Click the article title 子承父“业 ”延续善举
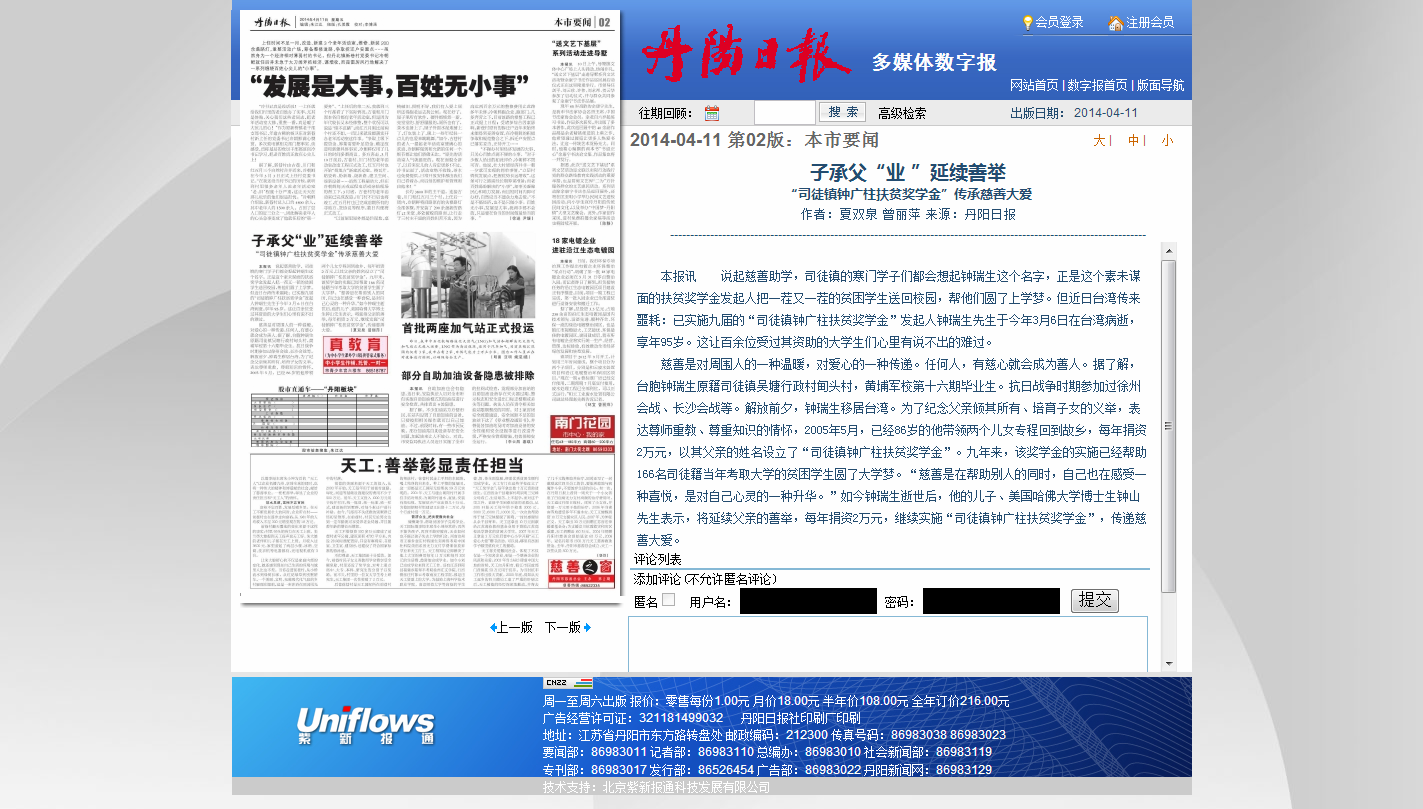Screen dimensions: 1423x809 coord(907,172)
